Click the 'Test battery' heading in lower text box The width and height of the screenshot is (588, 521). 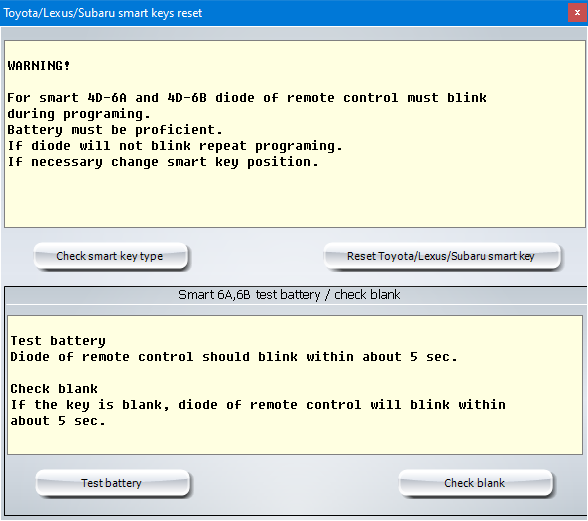tap(58, 341)
